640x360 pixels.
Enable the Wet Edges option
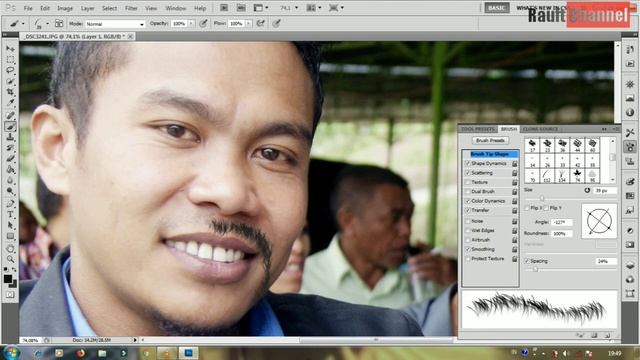pos(468,231)
